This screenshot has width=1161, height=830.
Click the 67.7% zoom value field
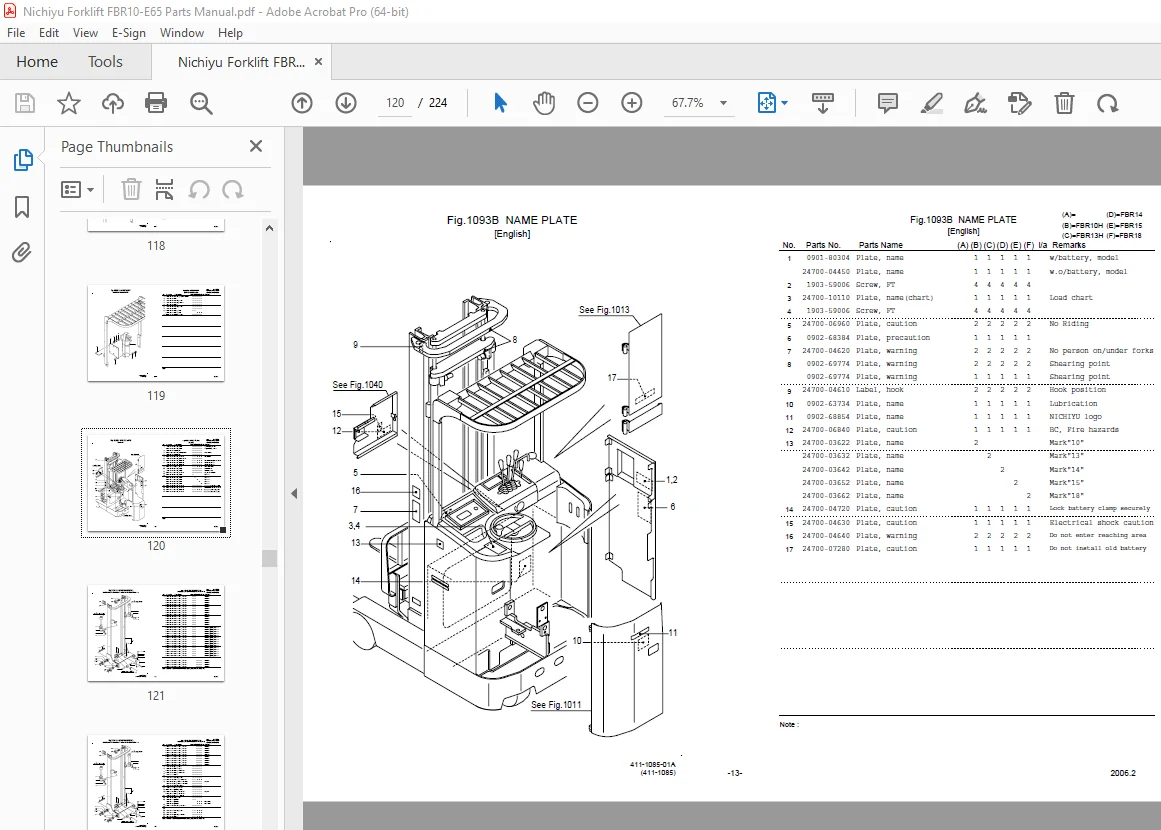[x=688, y=103]
